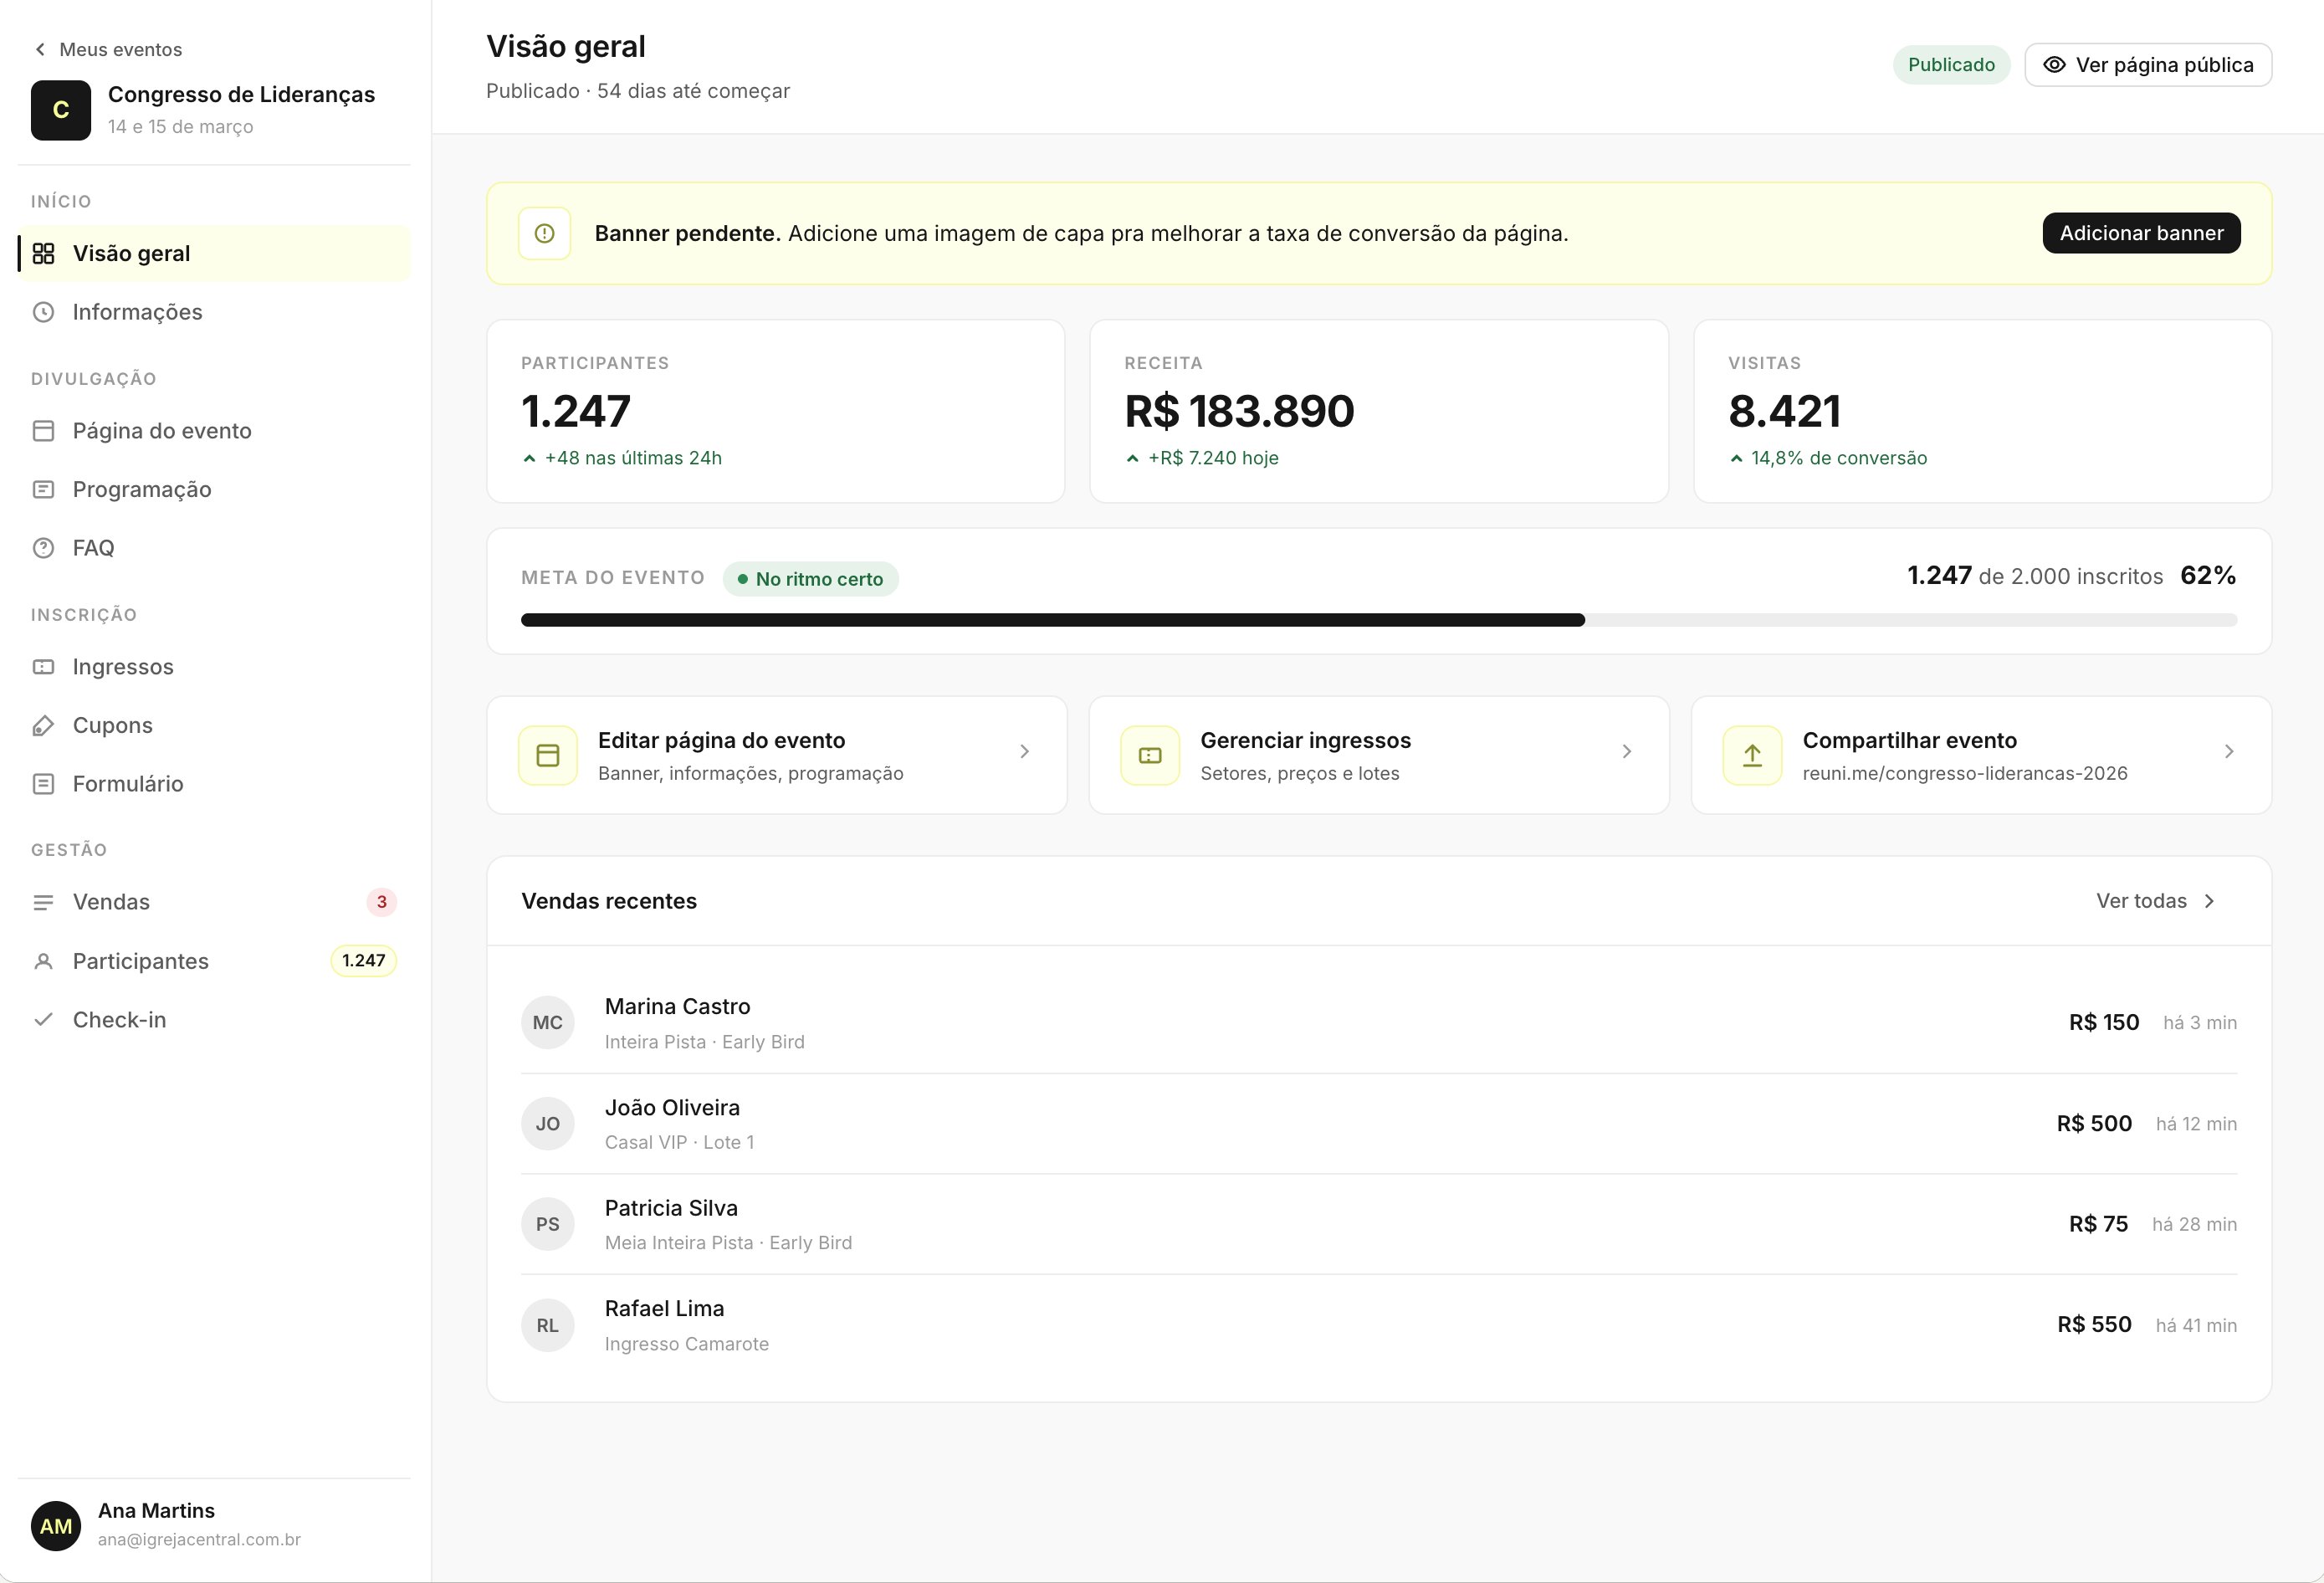Click the Compartilhar evento upload icon
This screenshot has height=1583, width=2324.
tap(1752, 755)
